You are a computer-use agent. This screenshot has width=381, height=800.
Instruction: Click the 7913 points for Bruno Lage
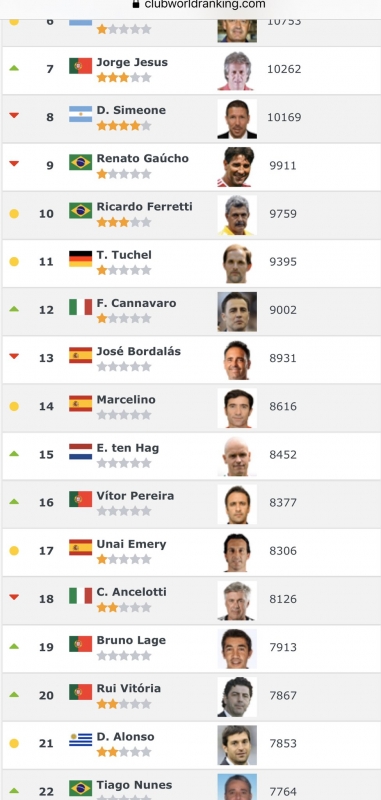[283, 647]
